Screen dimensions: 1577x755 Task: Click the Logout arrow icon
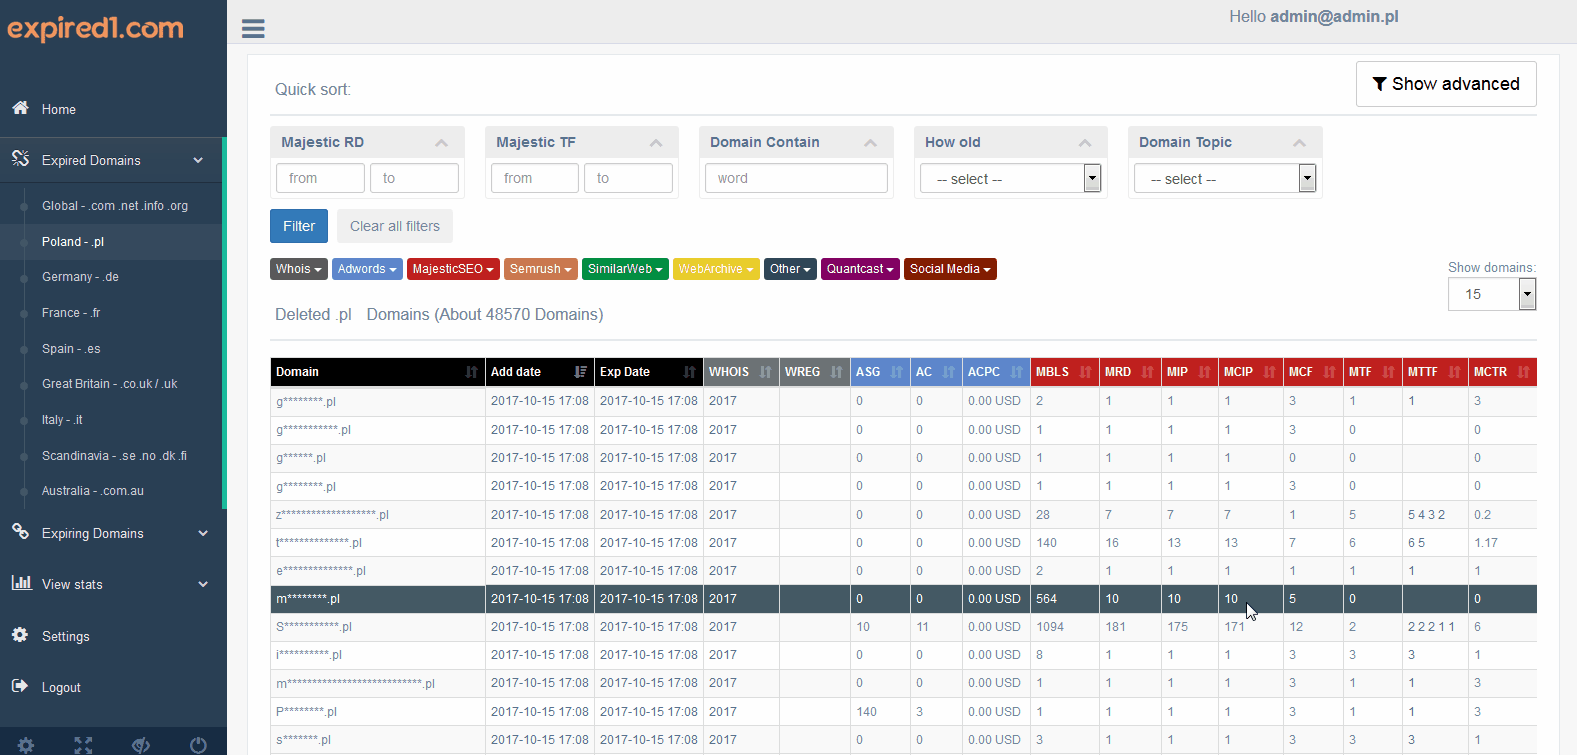pos(20,686)
